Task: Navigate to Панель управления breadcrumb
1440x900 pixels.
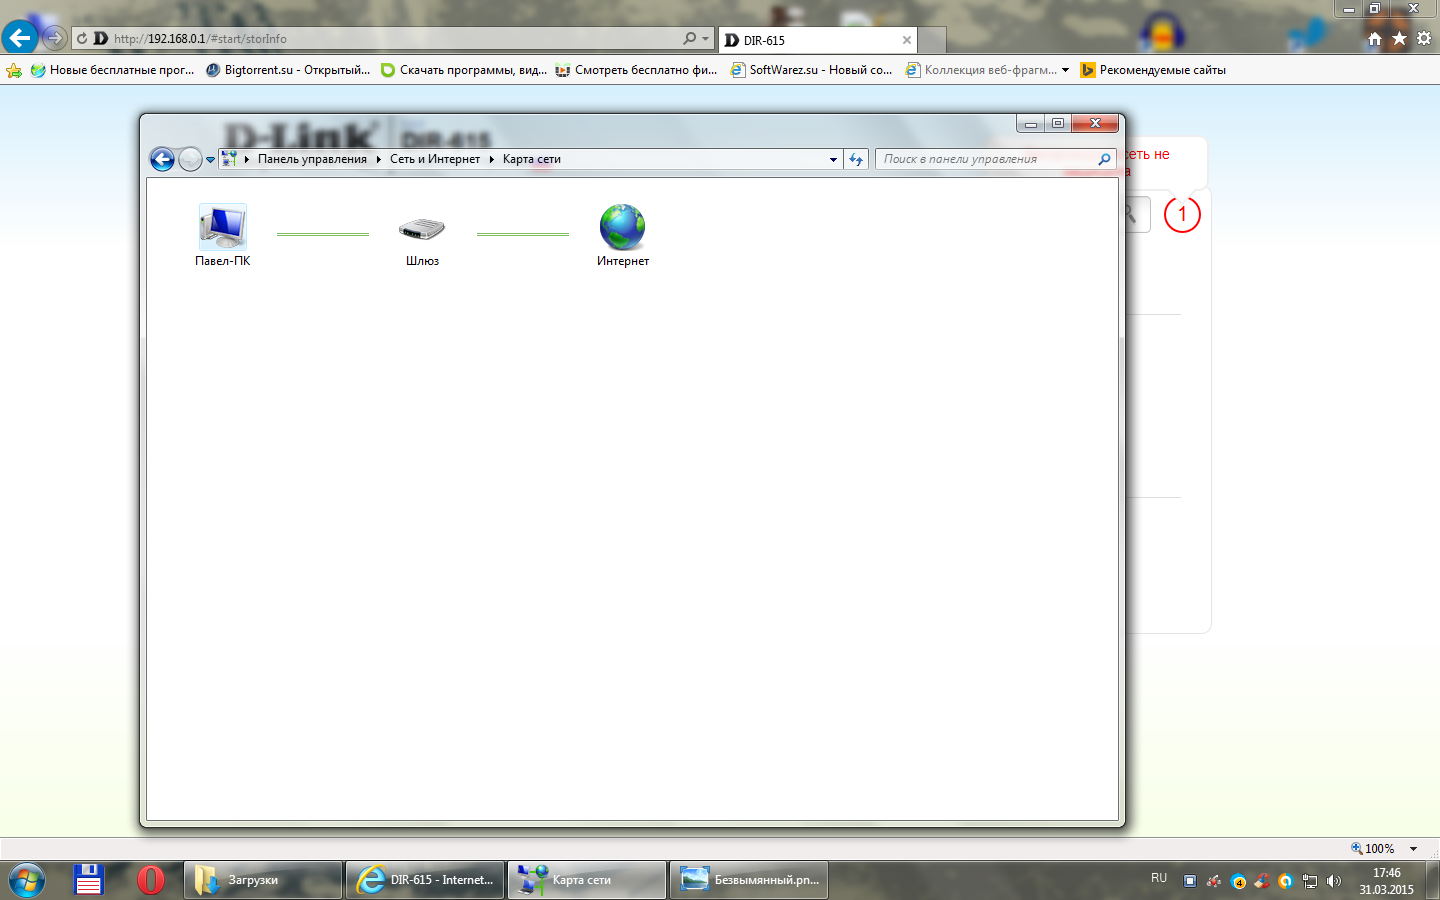Action: click(x=312, y=159)
